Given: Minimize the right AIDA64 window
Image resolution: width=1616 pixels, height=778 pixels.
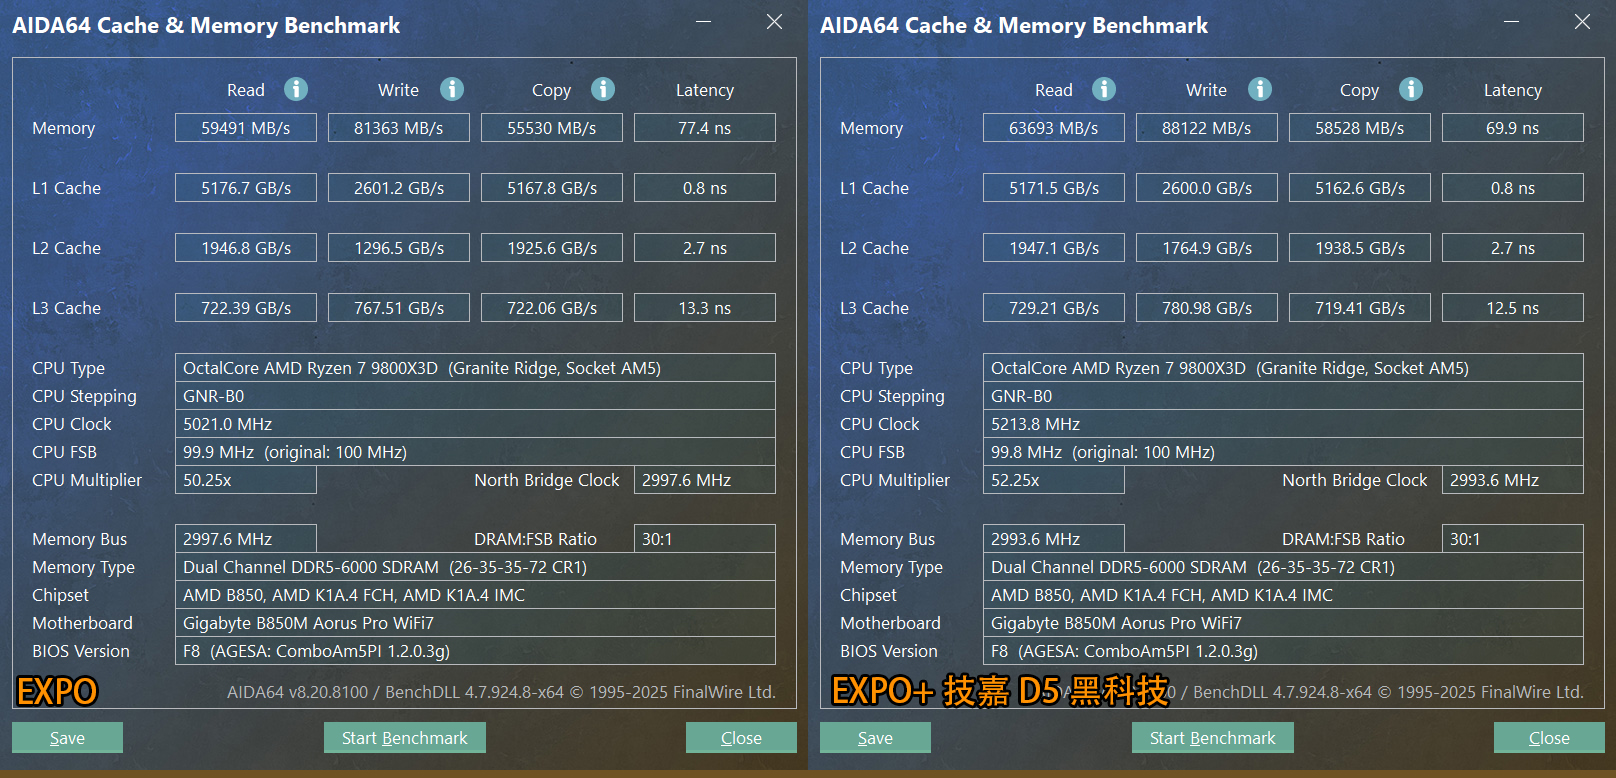Looking at the screenshot, I should (1512, 22).
